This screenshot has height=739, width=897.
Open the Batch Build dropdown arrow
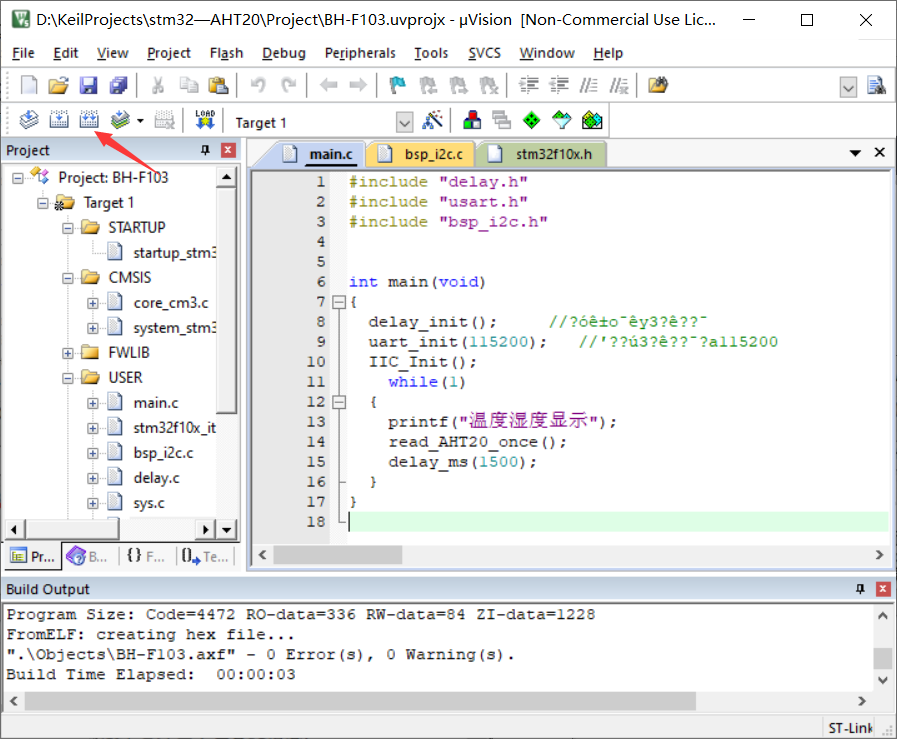tap(140, 121)
